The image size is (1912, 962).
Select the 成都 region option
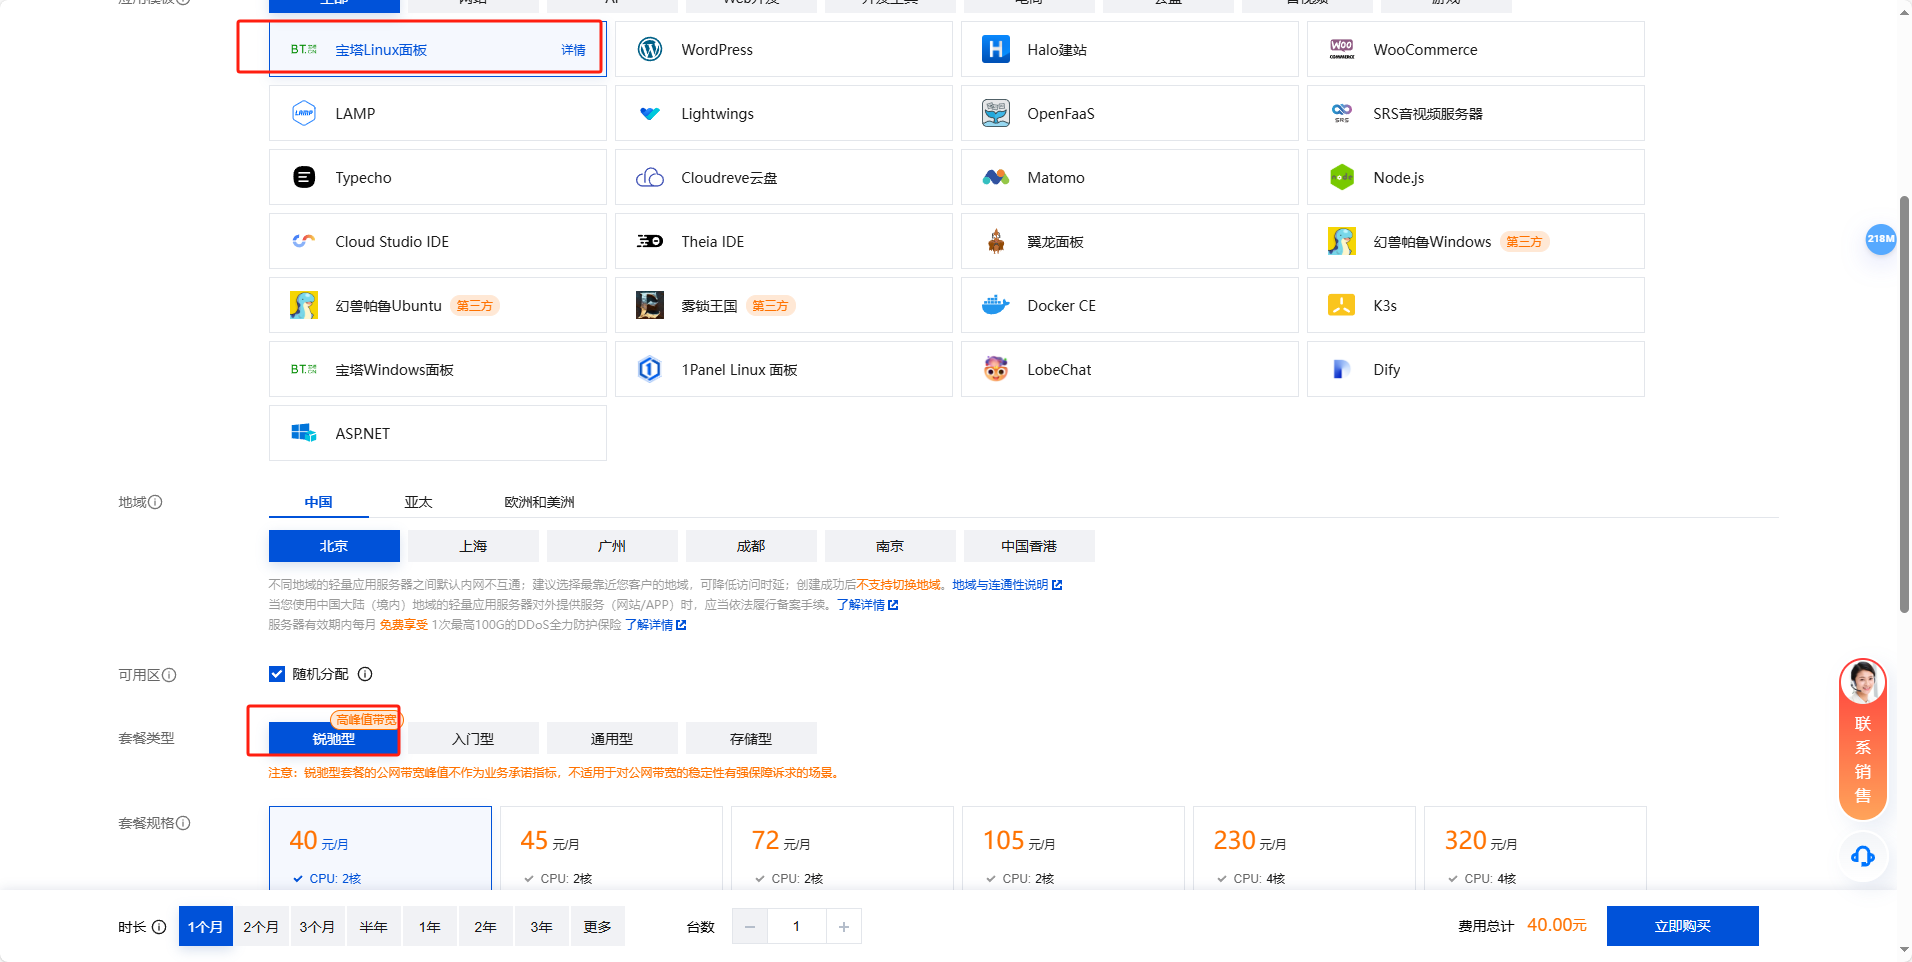[x=751, y=546]
